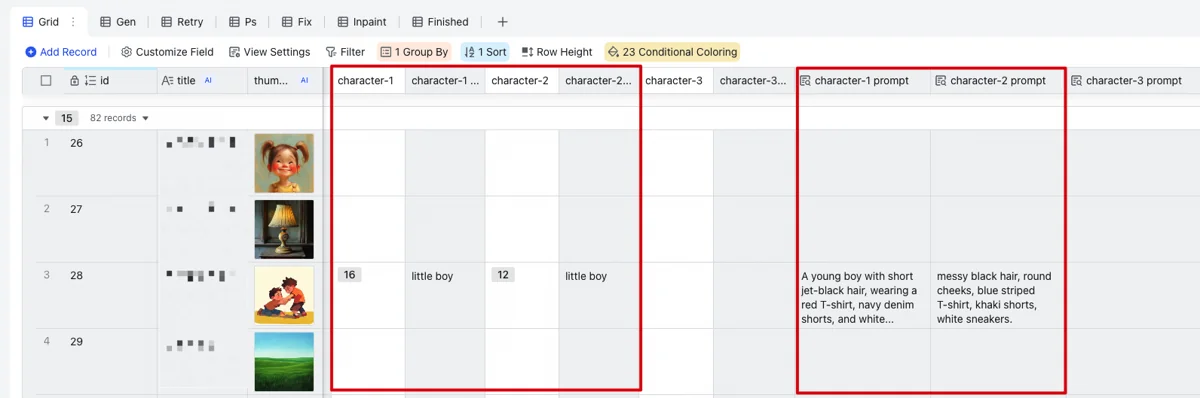Screen dimensions: 1200x398
Task: Open the 1 Sort settings
Action: point(485,52)
